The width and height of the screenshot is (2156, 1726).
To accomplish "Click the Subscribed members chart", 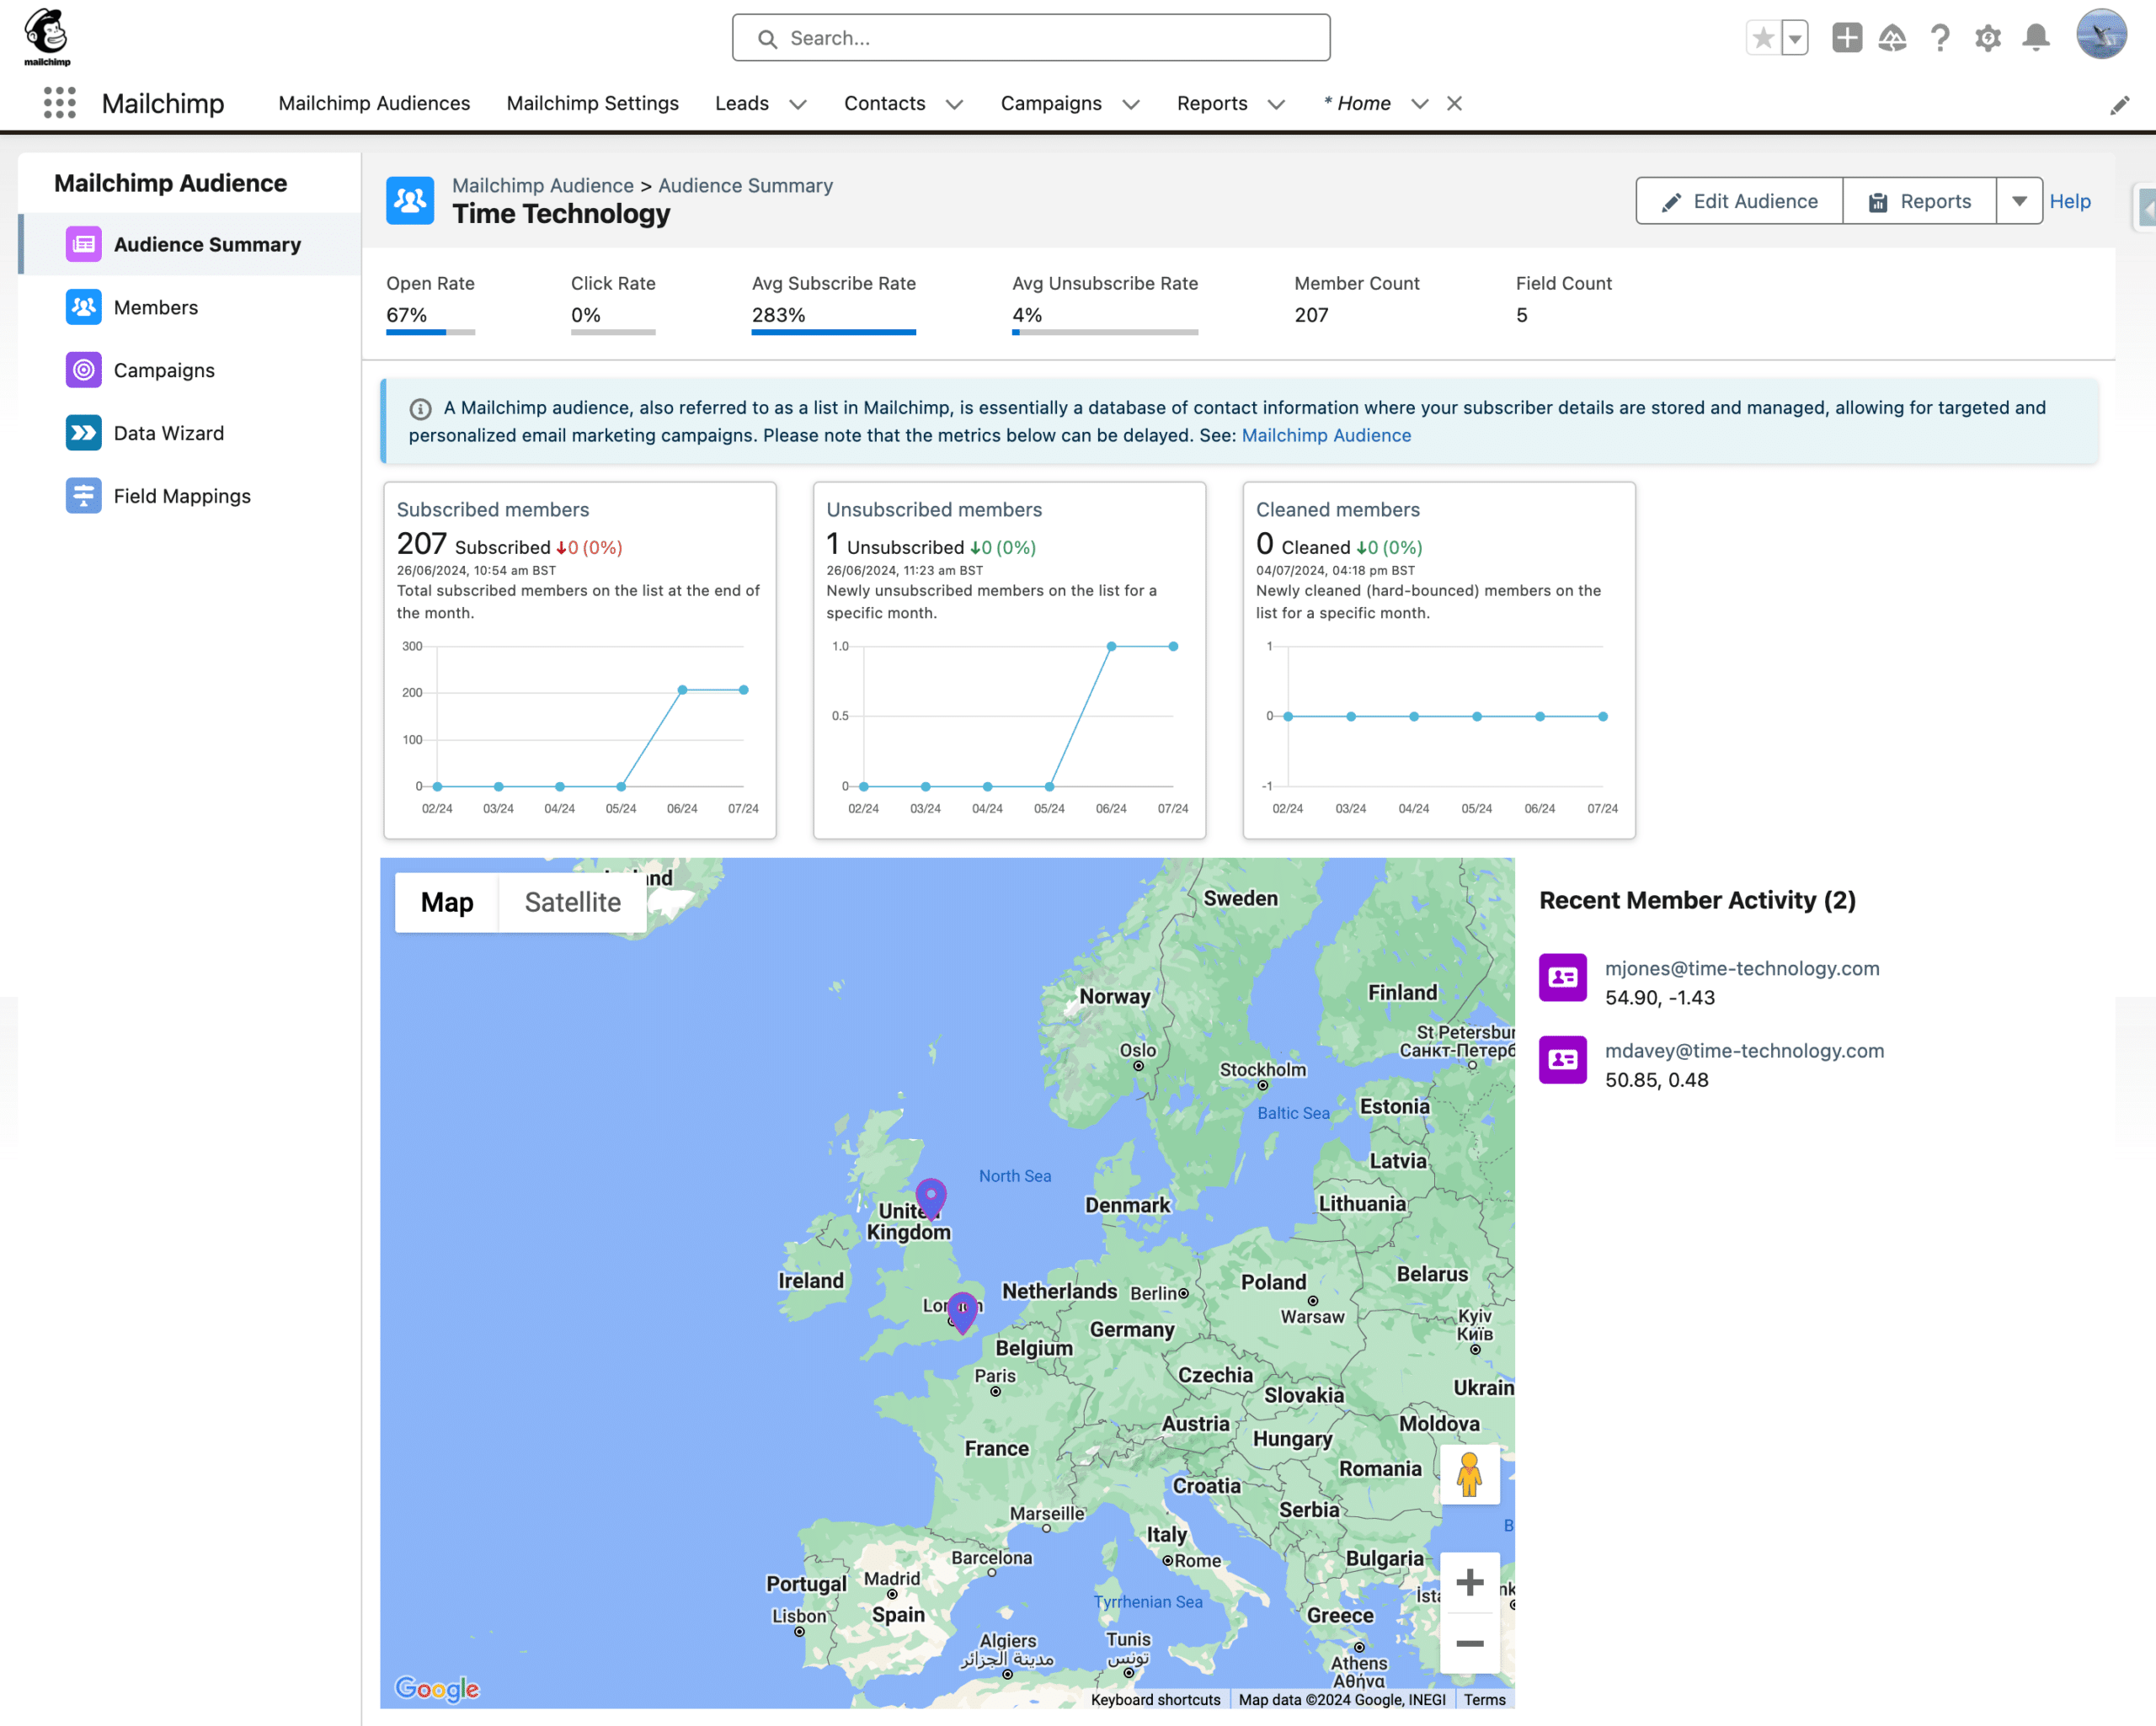I will pyautogui.click(x=580, y=727).
